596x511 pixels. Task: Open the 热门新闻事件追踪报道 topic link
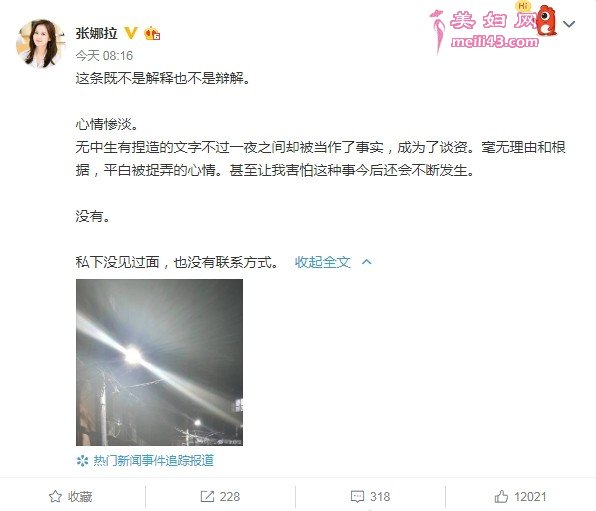(x=154, y=461)
